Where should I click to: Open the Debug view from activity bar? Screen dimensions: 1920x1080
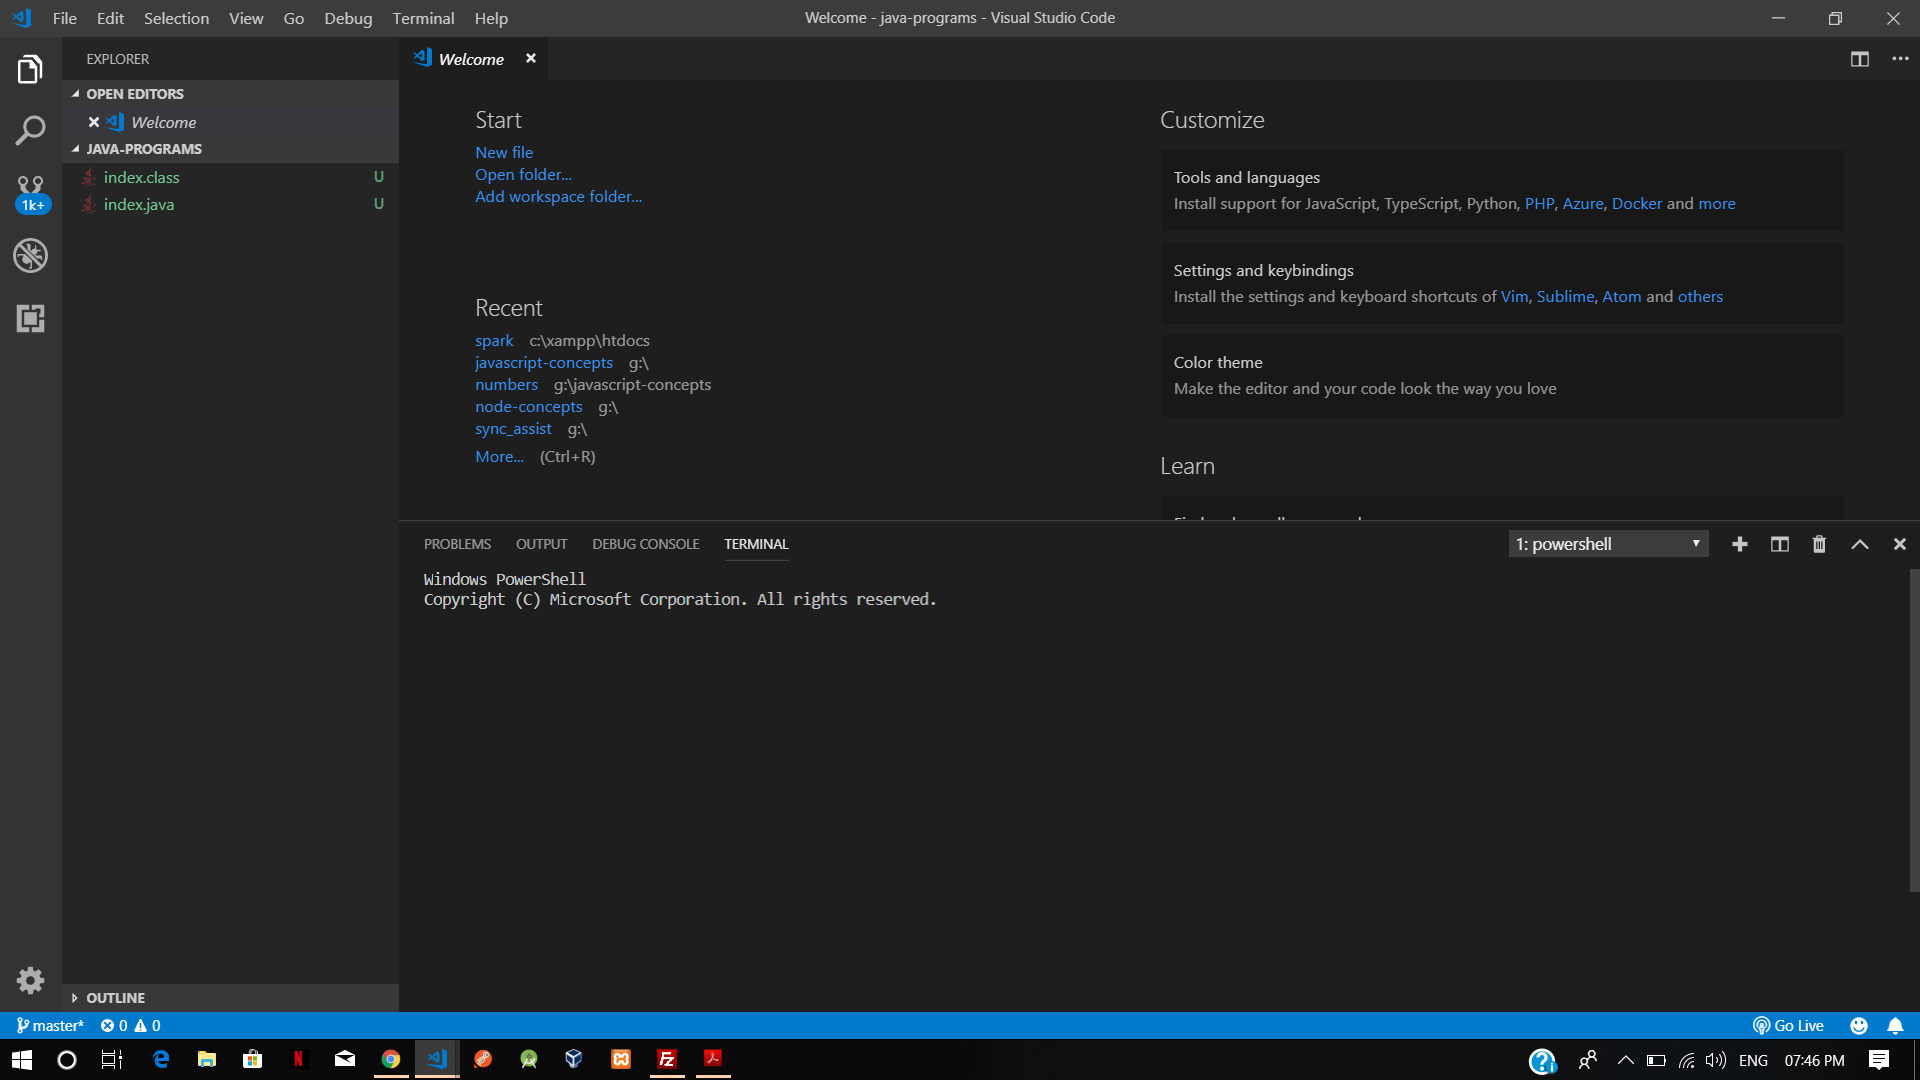point(30,256)
